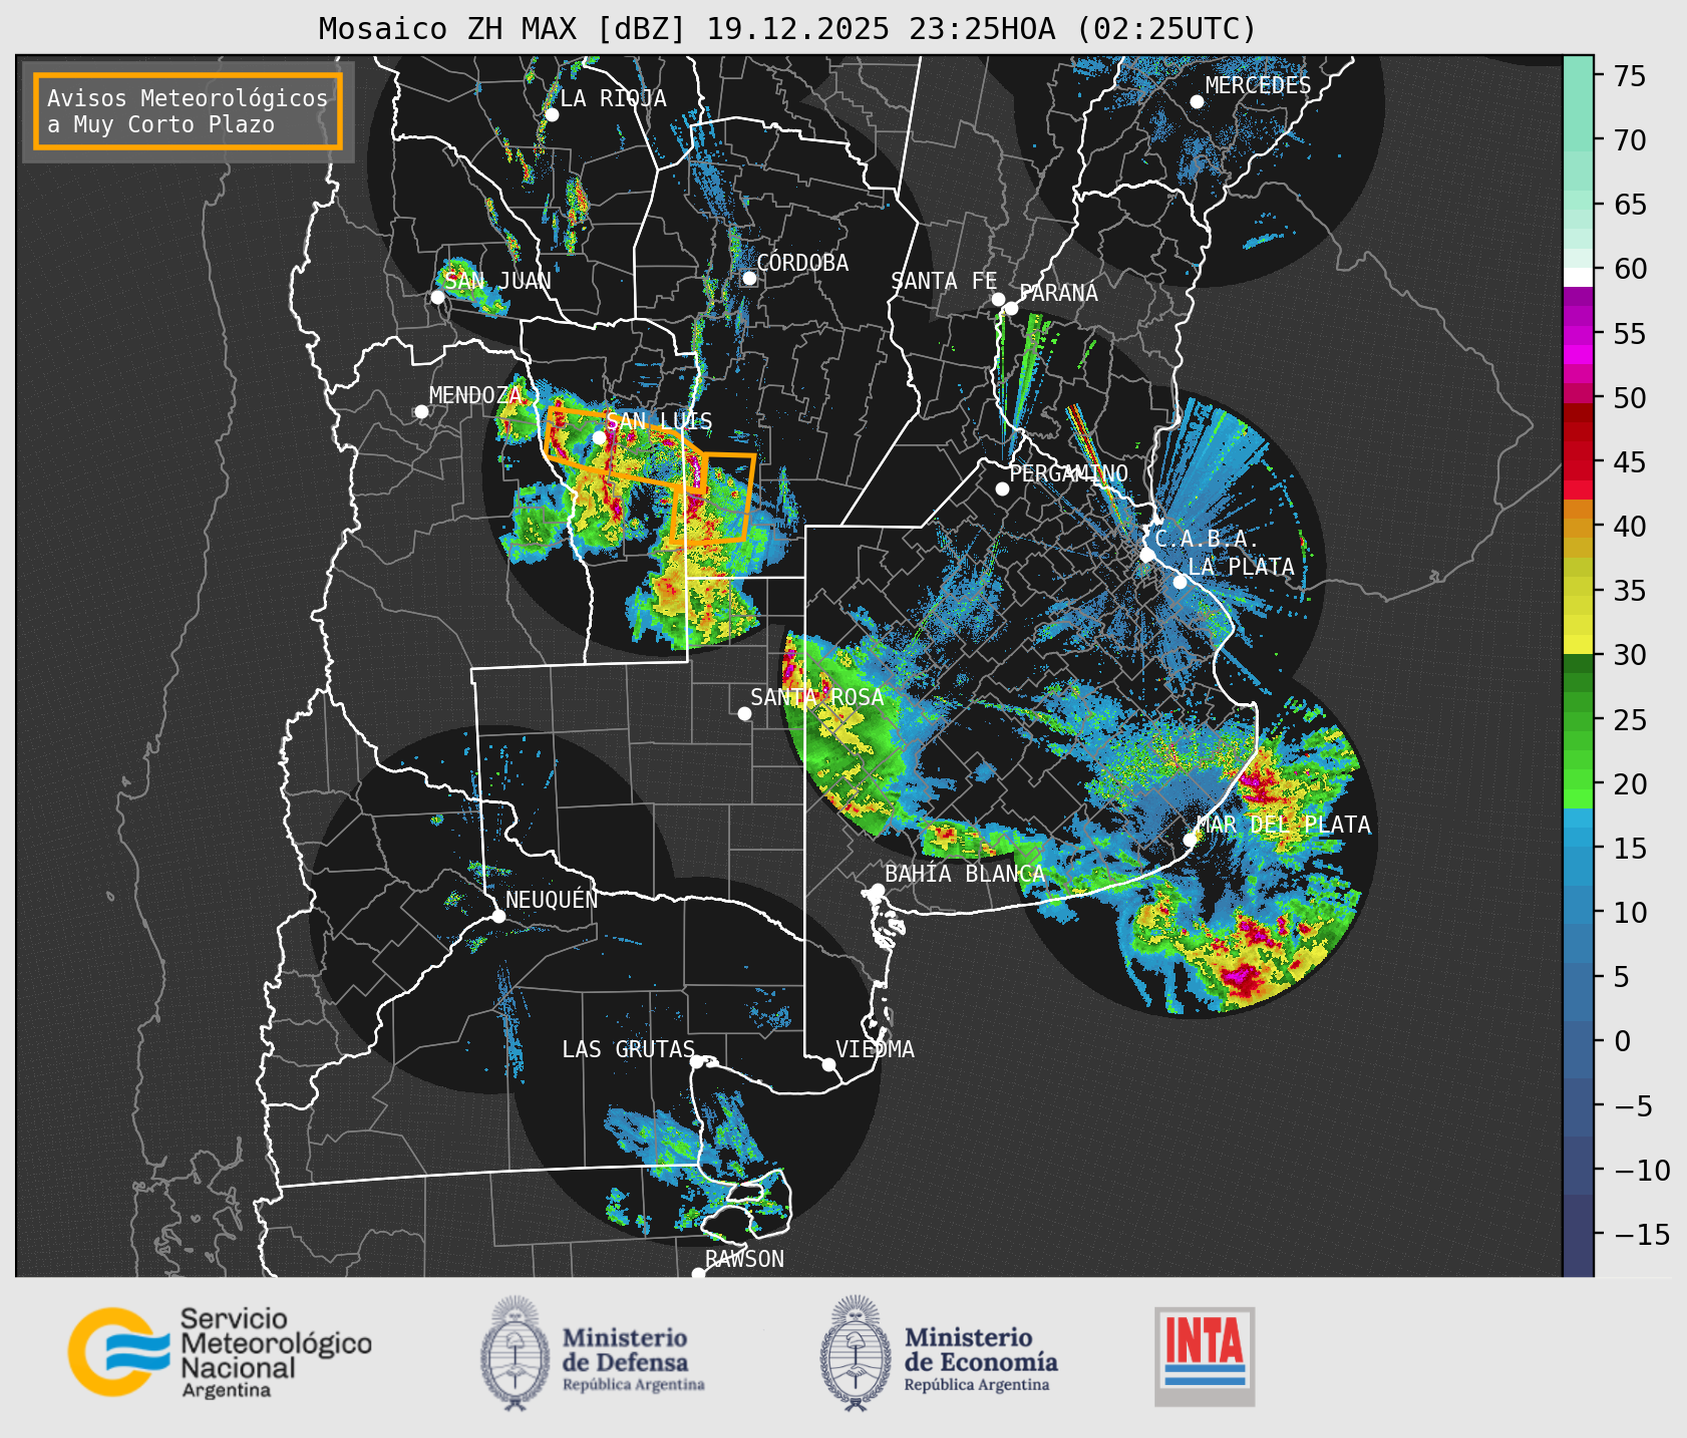Click the white marker dot for Mercedes
The height and width of the screenshot is (1438, 1687).
click(x=1197, y=102)
